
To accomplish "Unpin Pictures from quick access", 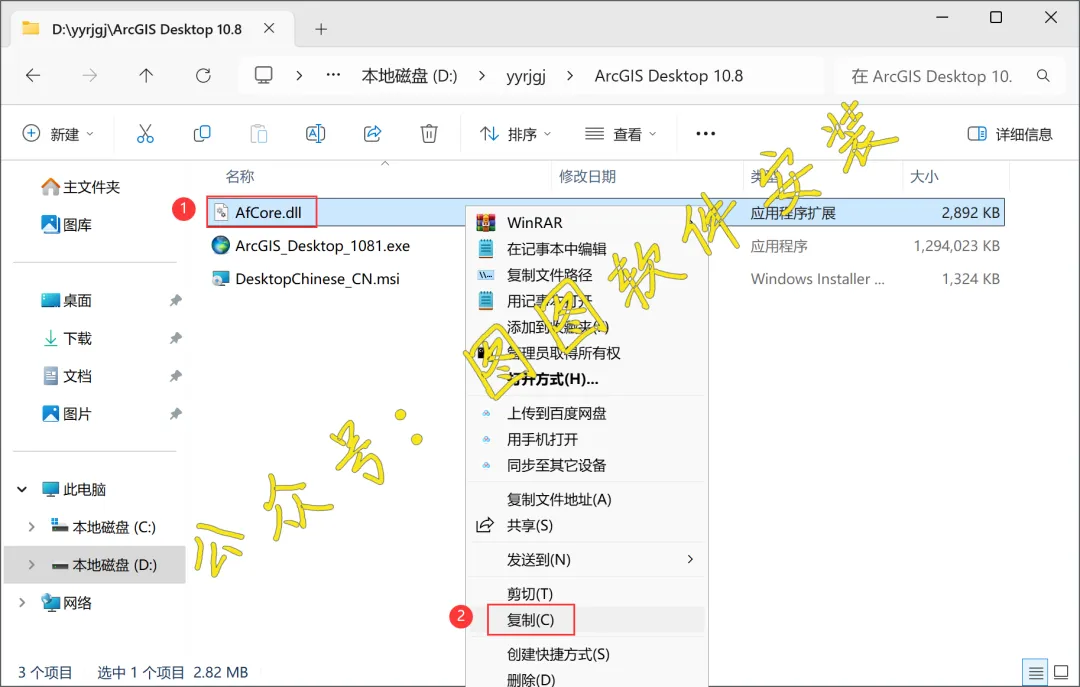I will pyautogui.click(x=176, y=414).
